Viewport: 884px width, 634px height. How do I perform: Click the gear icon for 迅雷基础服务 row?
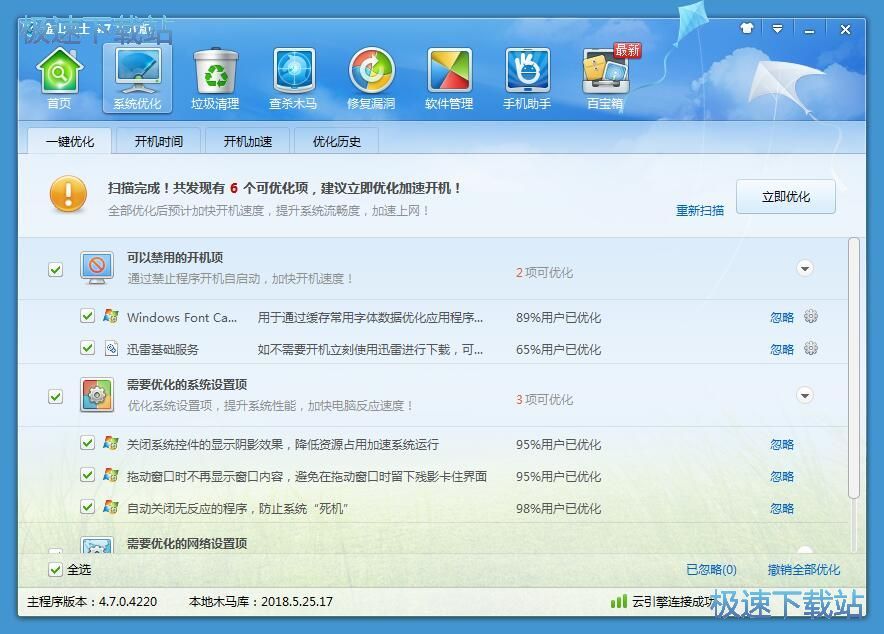click(x=811, y=348)
